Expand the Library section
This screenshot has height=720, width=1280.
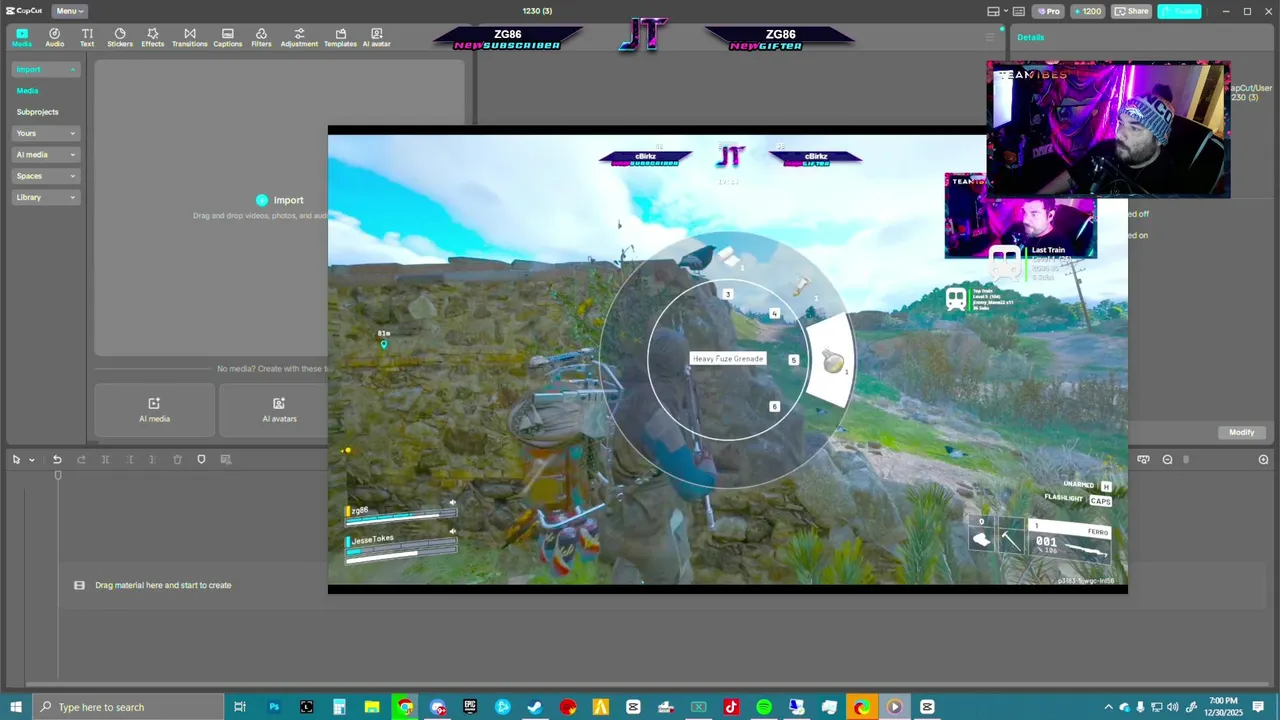tap(45, 197)
